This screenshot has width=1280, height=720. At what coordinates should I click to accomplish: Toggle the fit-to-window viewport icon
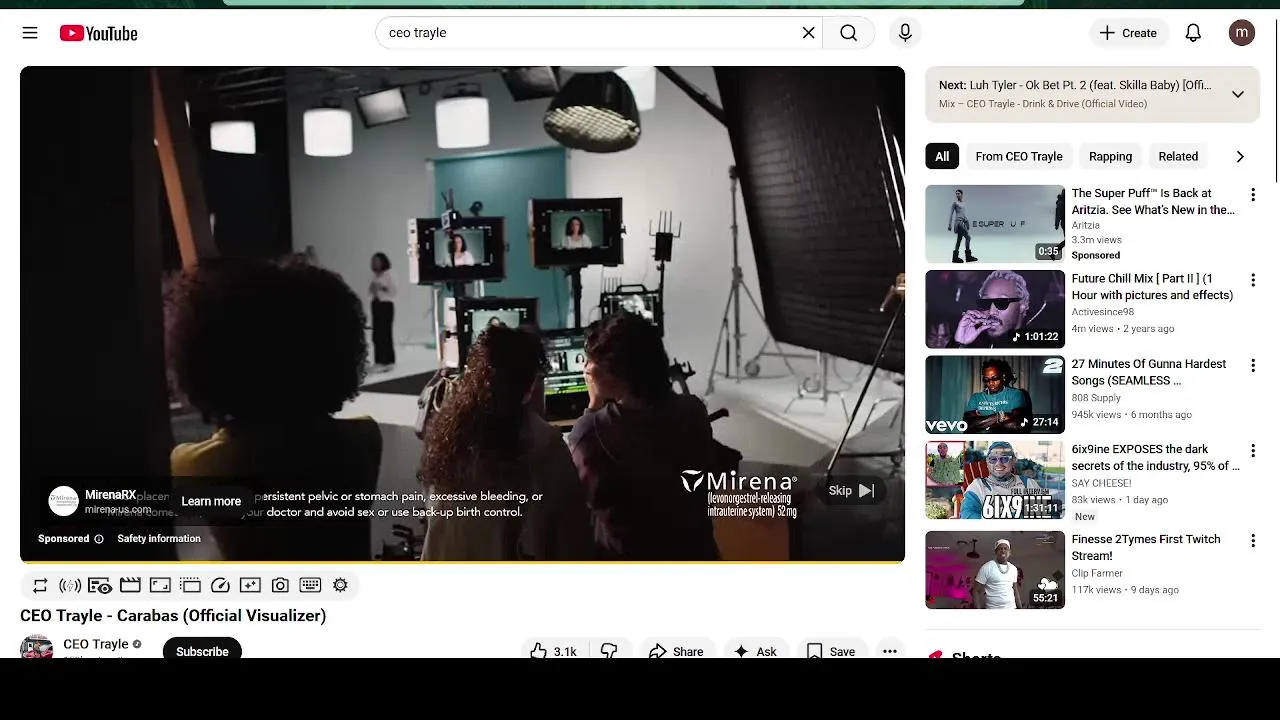160,585
